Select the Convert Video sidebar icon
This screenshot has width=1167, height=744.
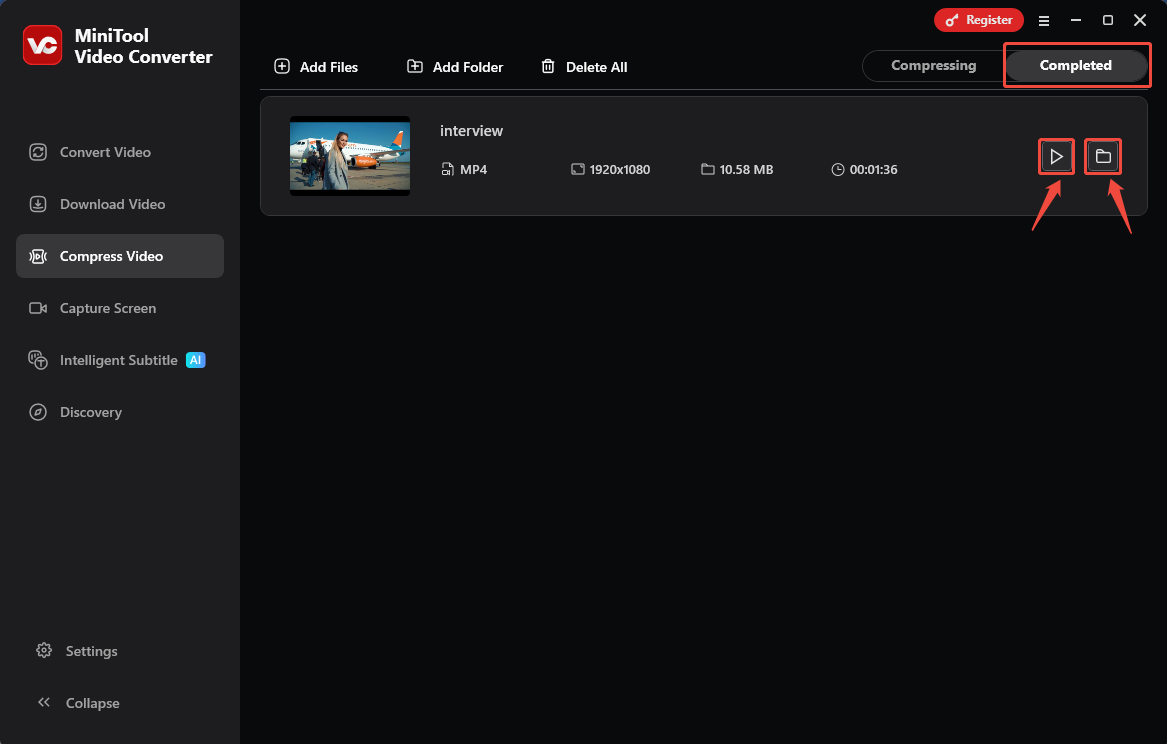(37, 152)
